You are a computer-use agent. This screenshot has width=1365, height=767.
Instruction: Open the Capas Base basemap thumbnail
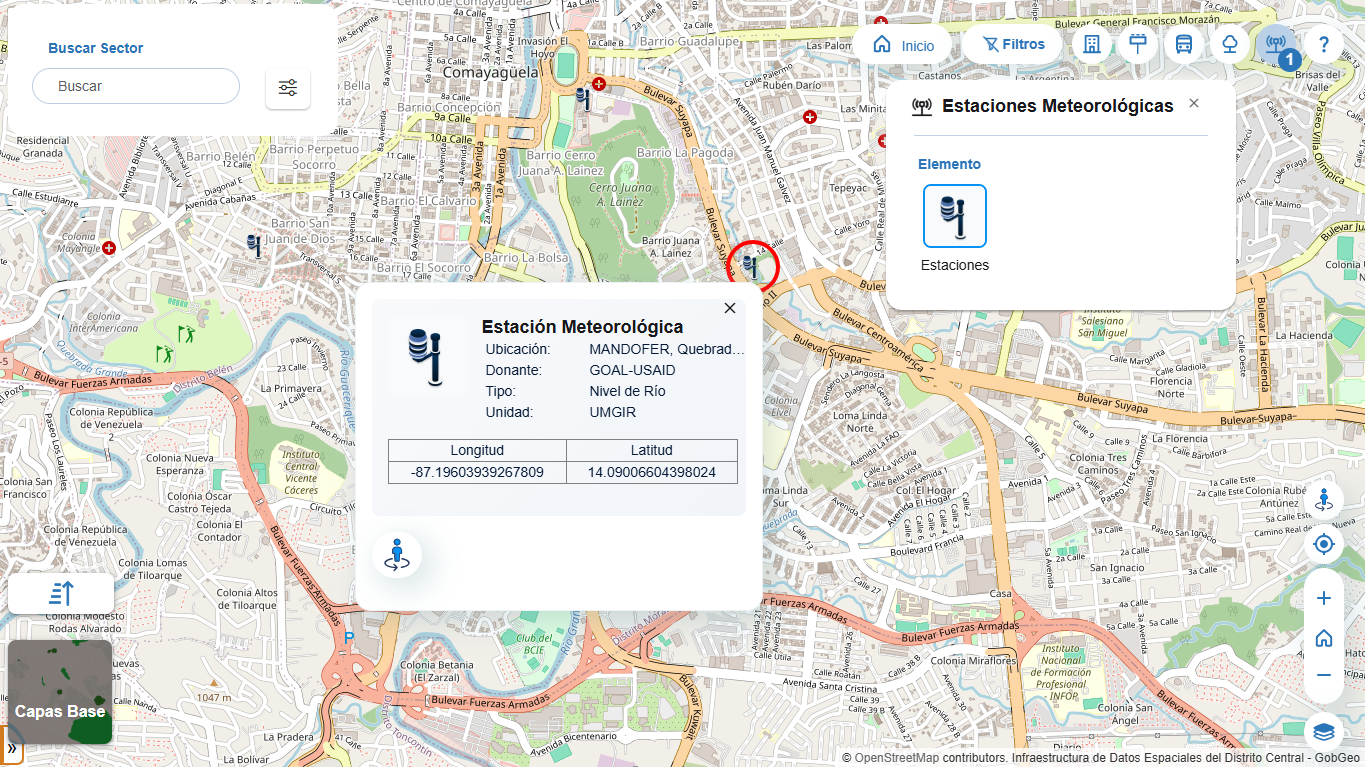click(60, 692)
